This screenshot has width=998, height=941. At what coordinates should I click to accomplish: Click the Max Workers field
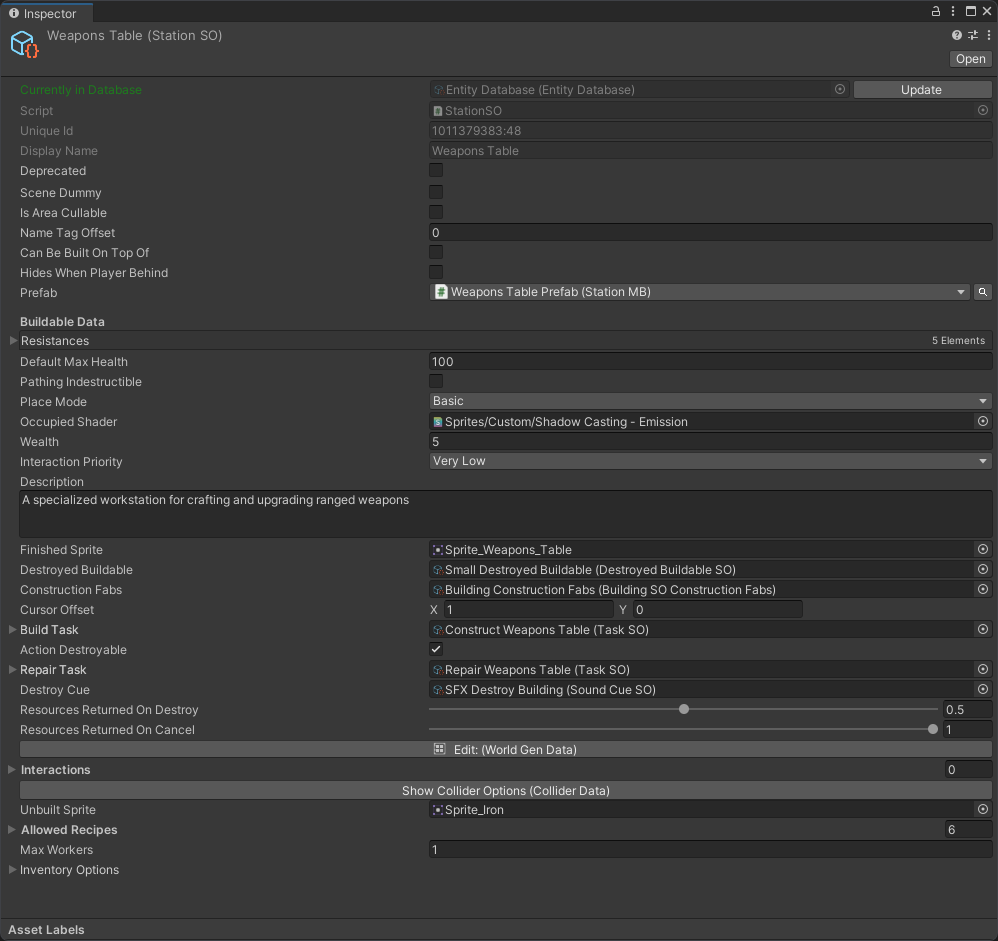(710, 849)
